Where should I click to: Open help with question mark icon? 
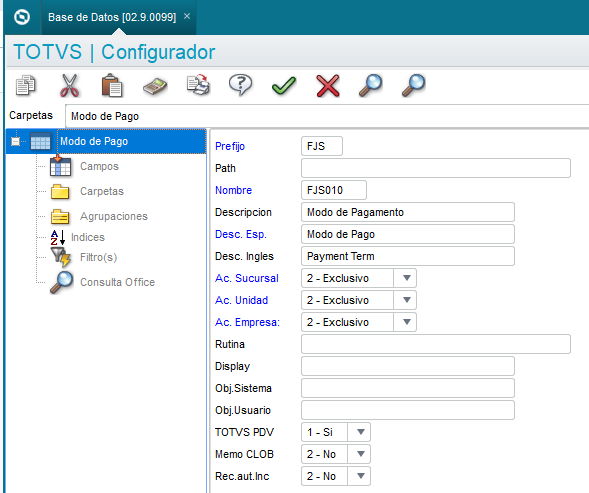241,85
